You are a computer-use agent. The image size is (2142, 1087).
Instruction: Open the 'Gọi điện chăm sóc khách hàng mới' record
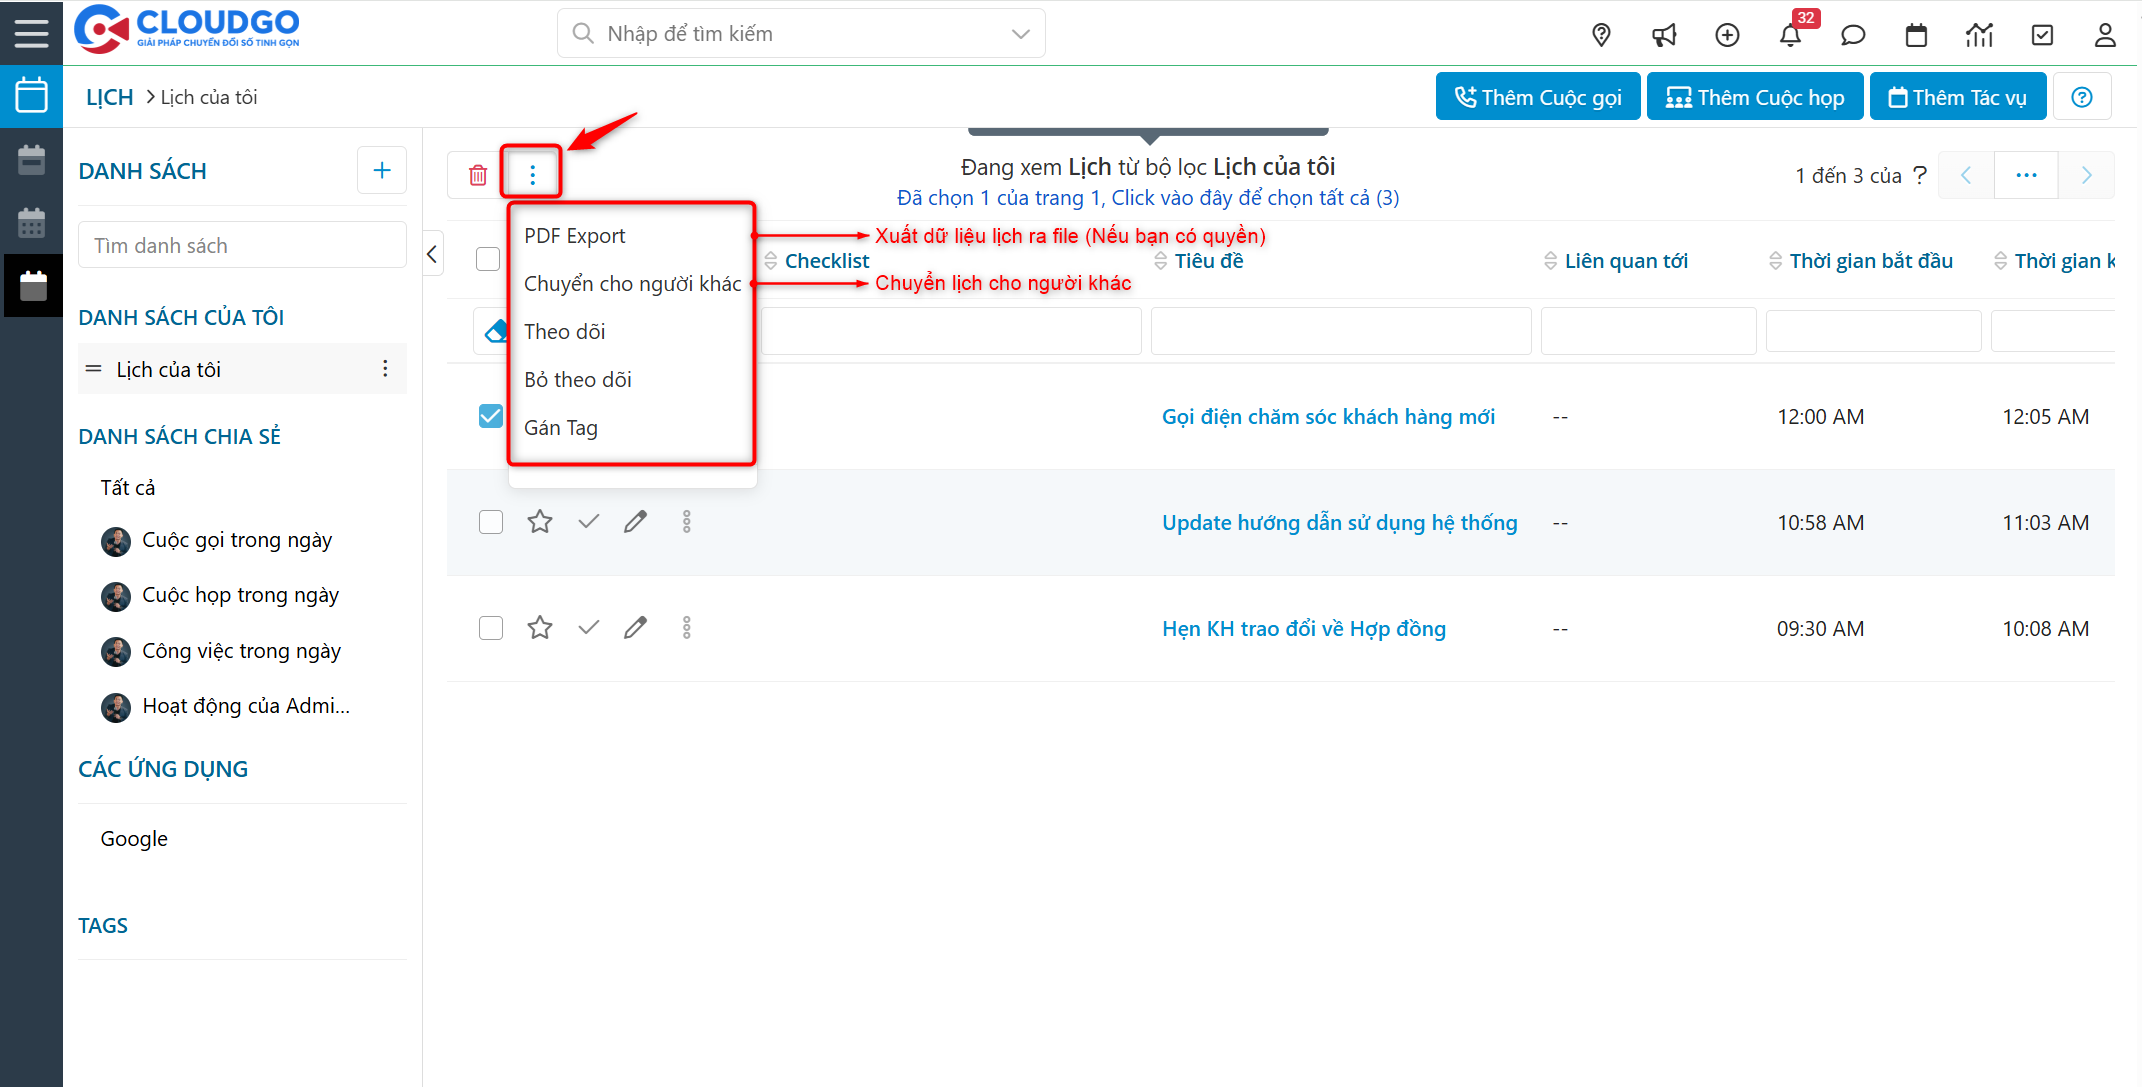click(1328, 416)
